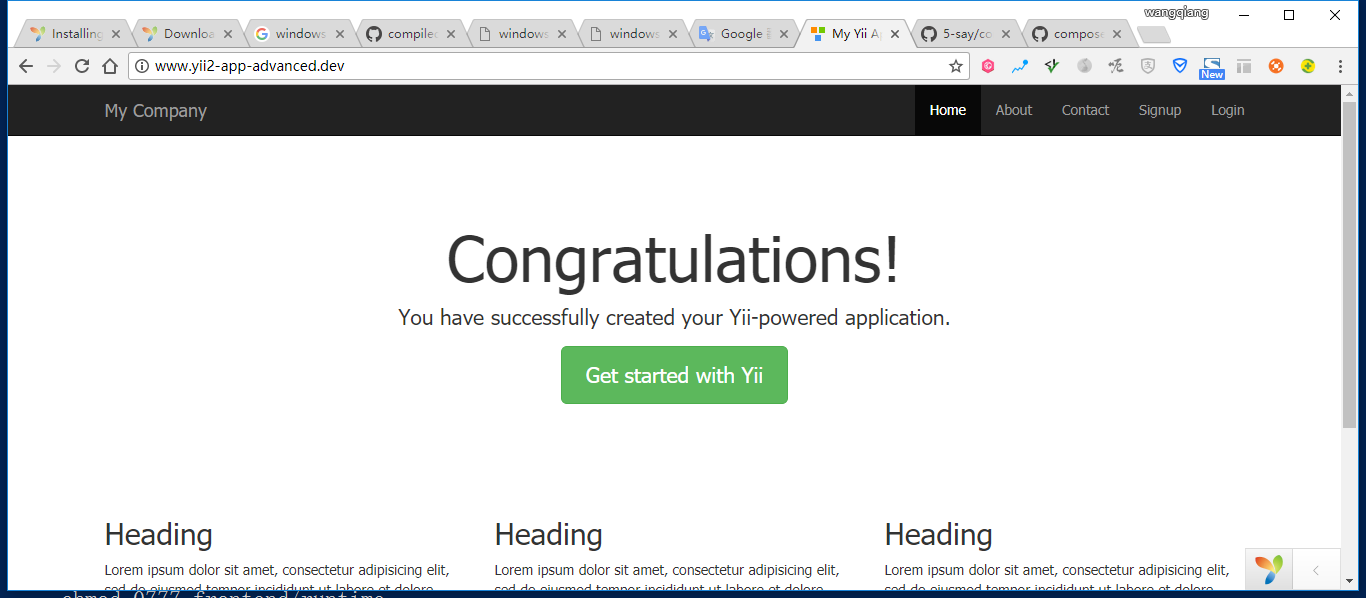Viewport: 1366px width, 598px height.
Task: Click the wangqiang profile label
Action: click(x=1176, y=13)
